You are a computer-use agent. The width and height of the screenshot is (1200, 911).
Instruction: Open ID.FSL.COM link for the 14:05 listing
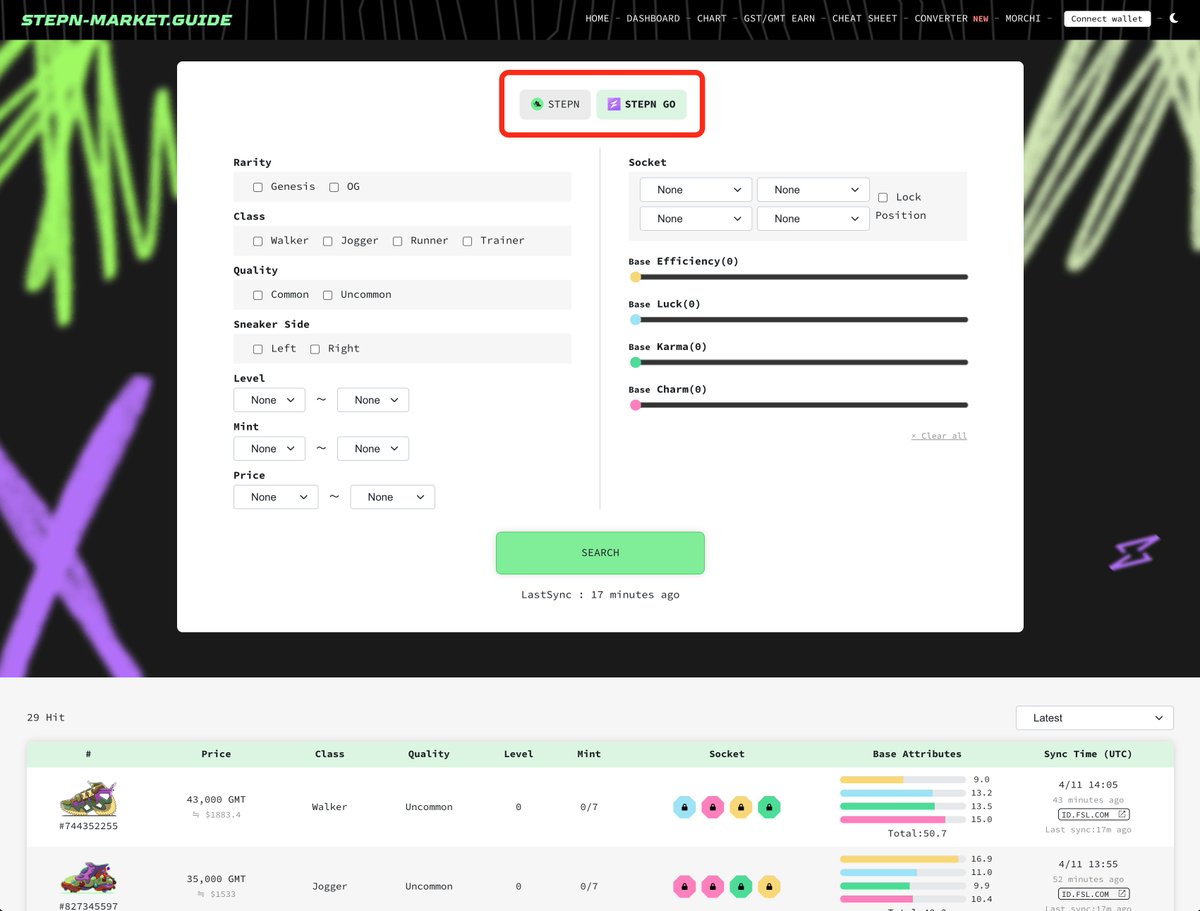[1094, 815]
